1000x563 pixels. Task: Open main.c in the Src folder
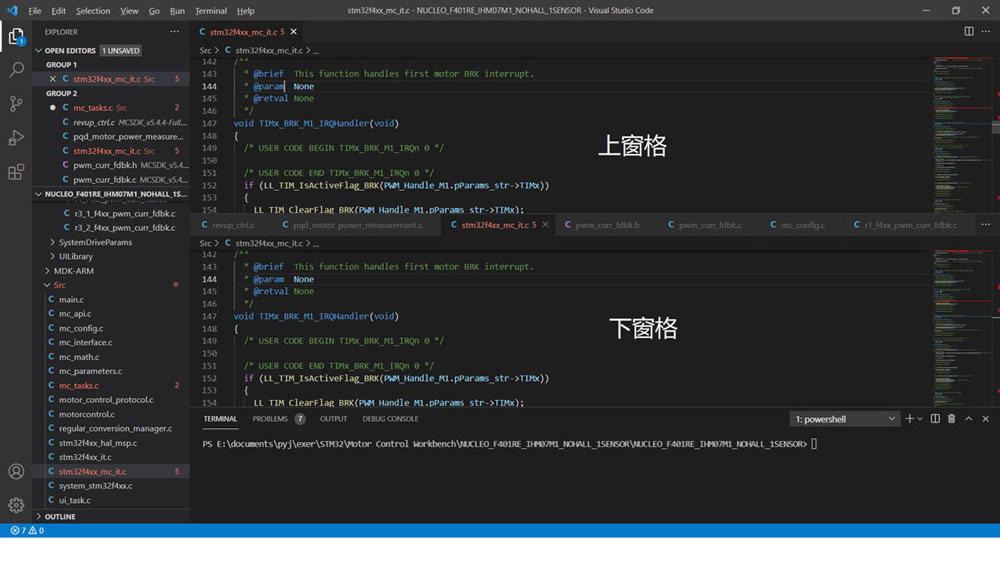71,300
